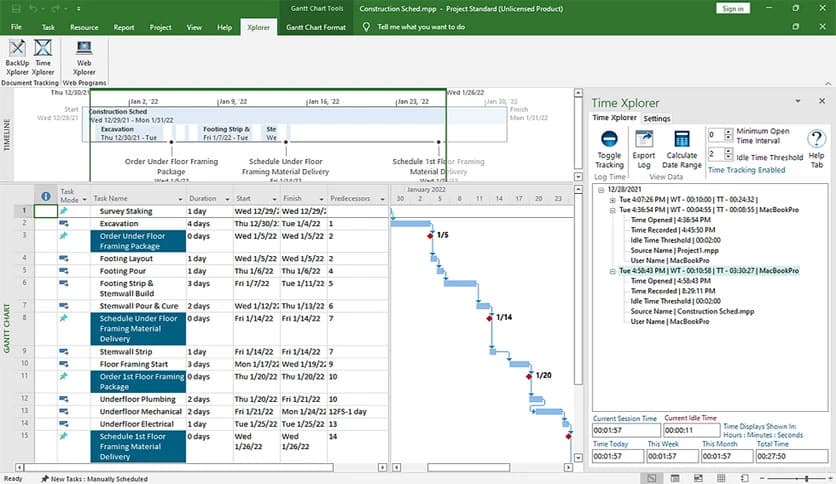Click the Toggle Tracking icon
This screenshot has width=836, height=484.
(x=609, y=147)
